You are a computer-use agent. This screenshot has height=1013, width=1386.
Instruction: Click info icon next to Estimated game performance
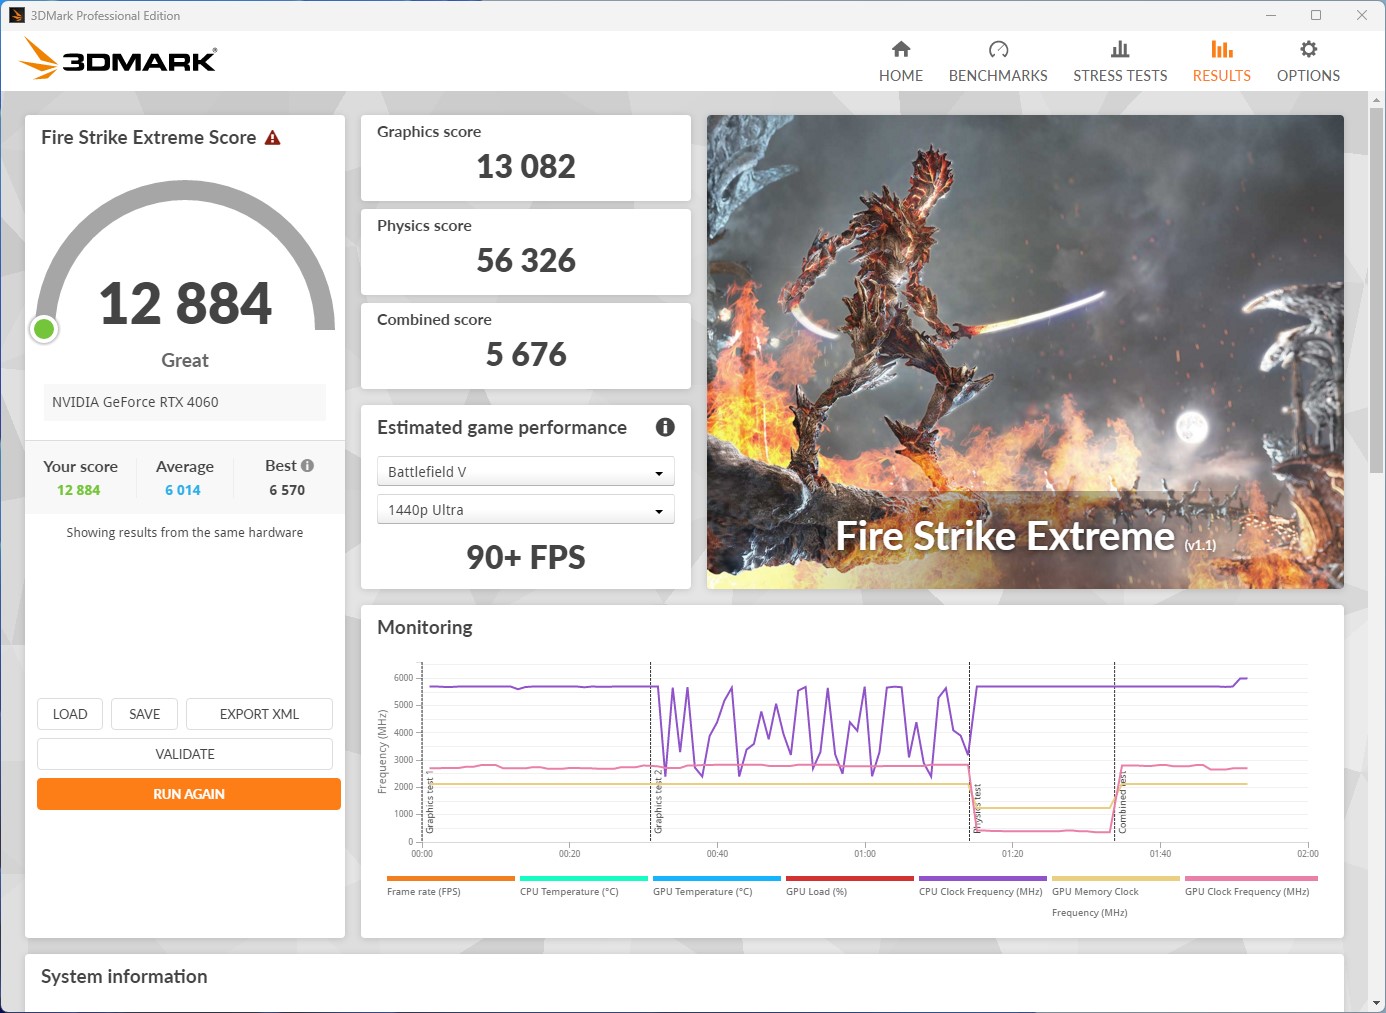(665, 427)
